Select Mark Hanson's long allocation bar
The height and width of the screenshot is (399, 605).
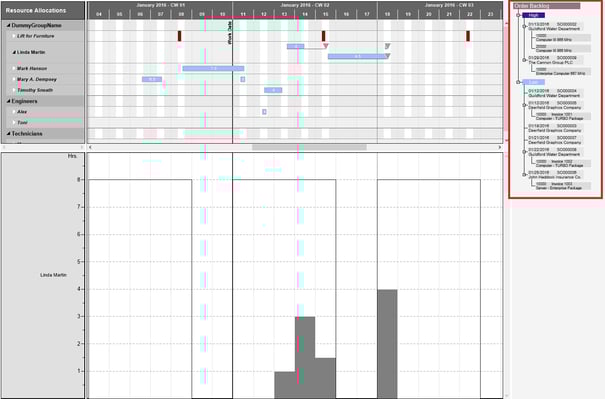(213, 68)
